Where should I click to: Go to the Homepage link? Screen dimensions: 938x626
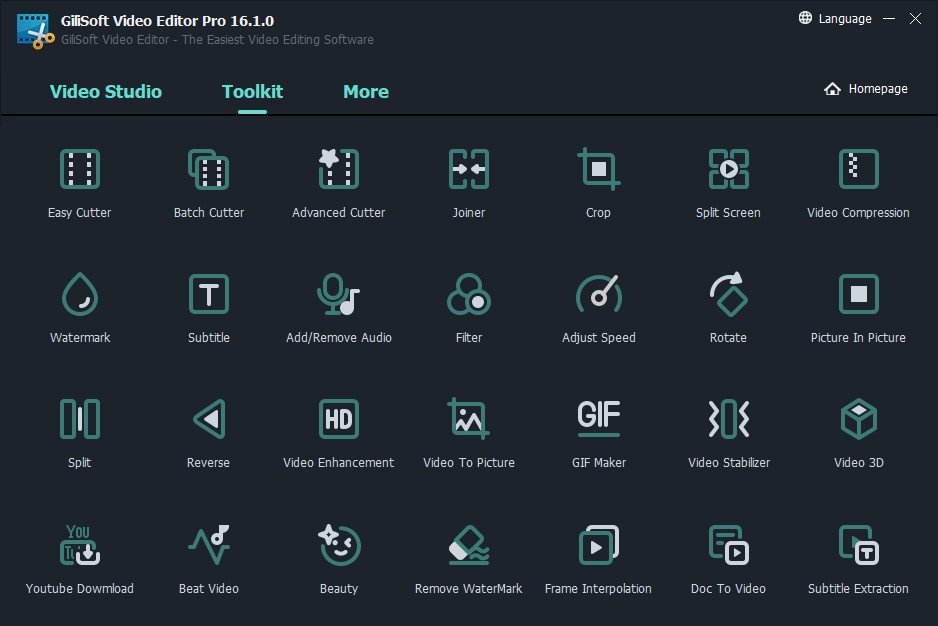click(x=865, y=89)
